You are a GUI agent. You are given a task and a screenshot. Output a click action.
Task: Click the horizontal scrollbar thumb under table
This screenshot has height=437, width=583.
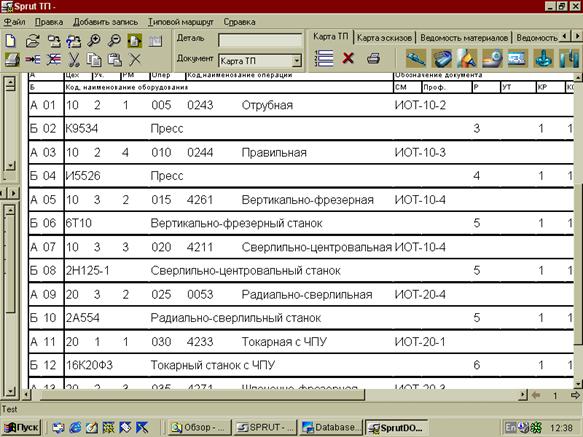(203, 395)
